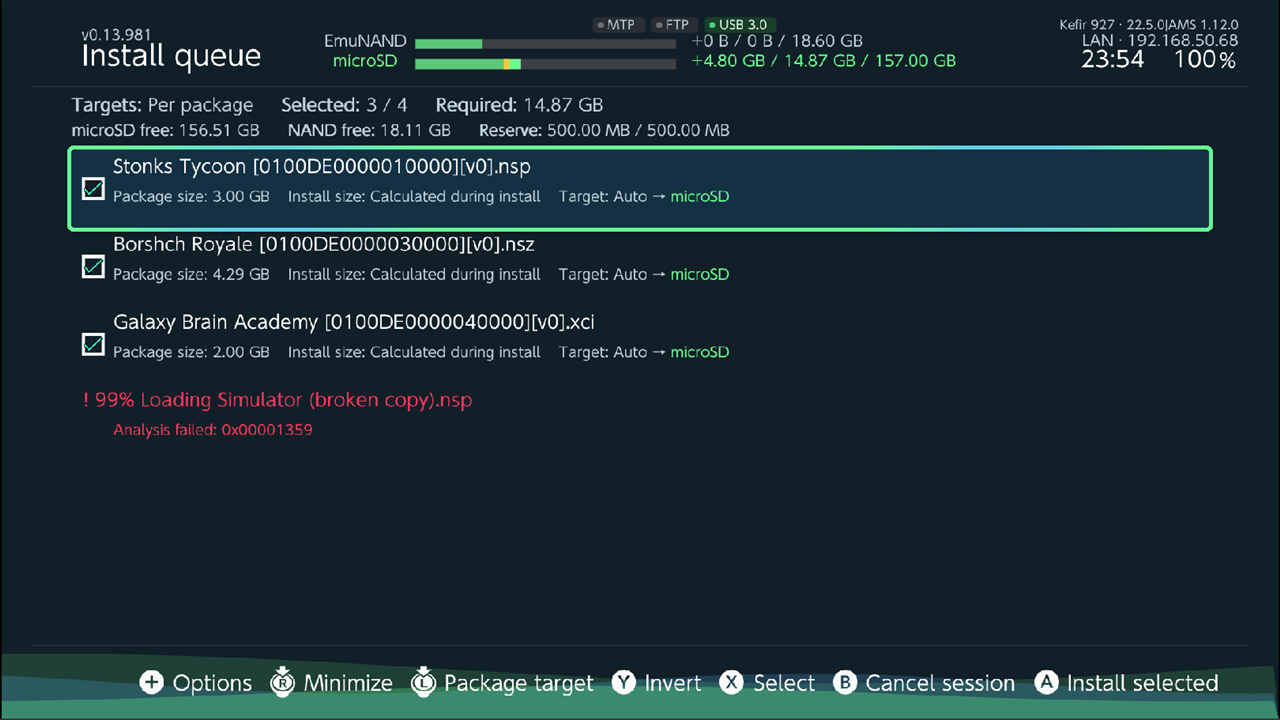
Task: Click the Install queue title
Action: [x=171, y=56]
